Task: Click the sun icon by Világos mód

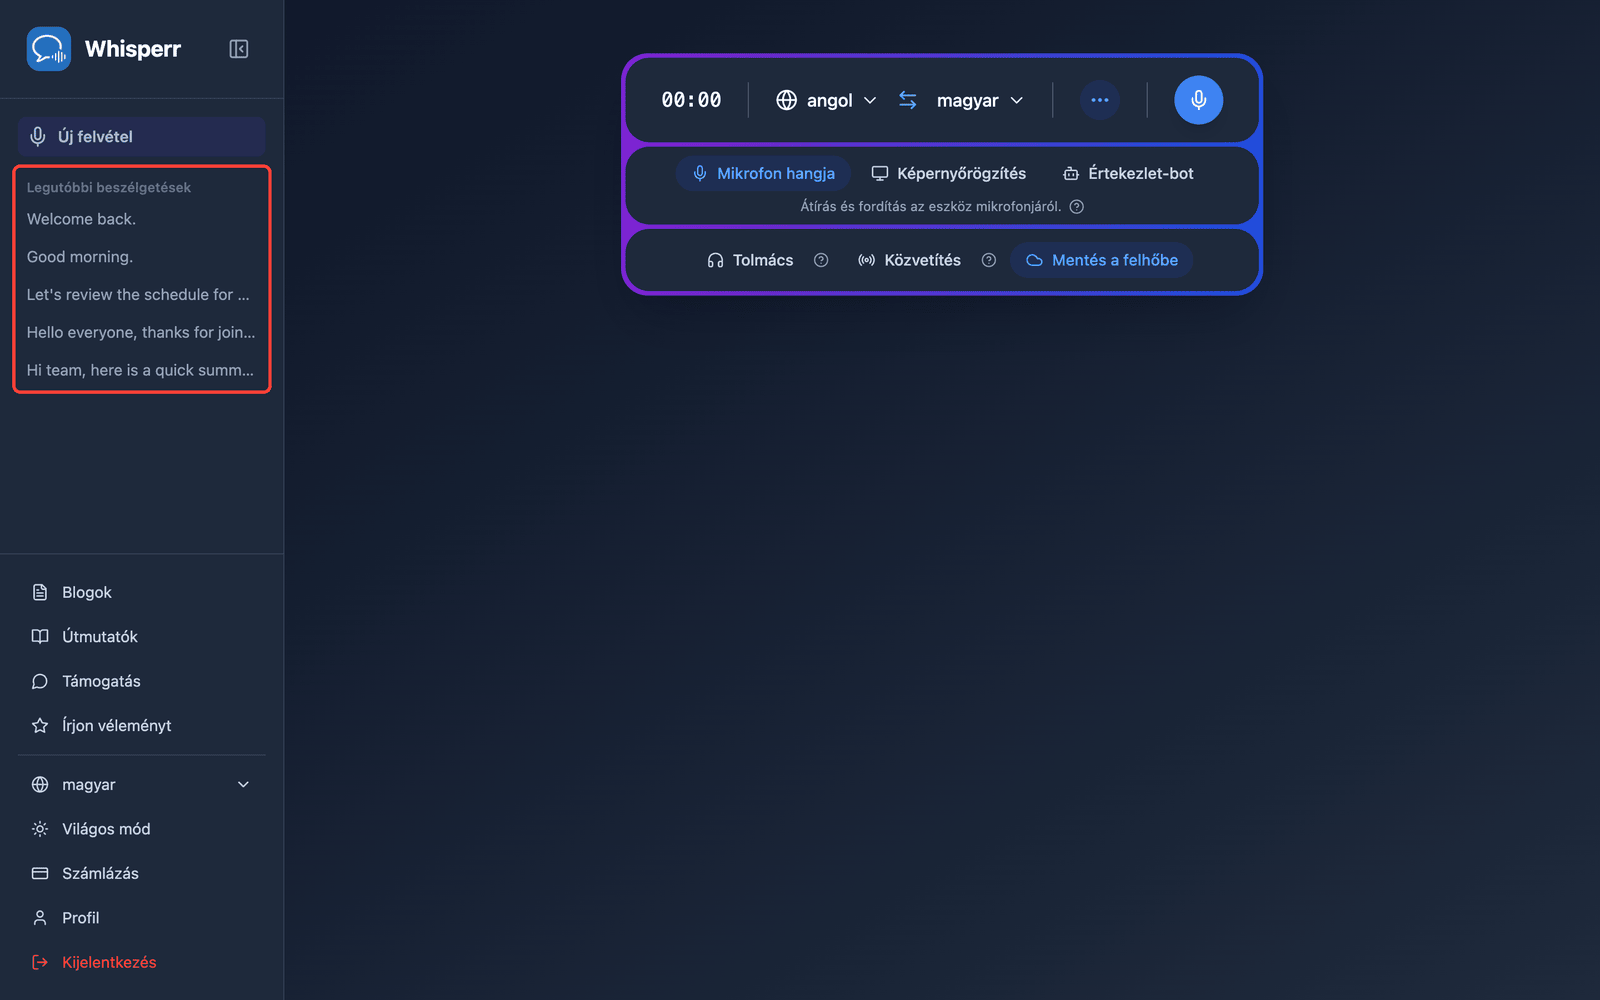Action: 40,829
